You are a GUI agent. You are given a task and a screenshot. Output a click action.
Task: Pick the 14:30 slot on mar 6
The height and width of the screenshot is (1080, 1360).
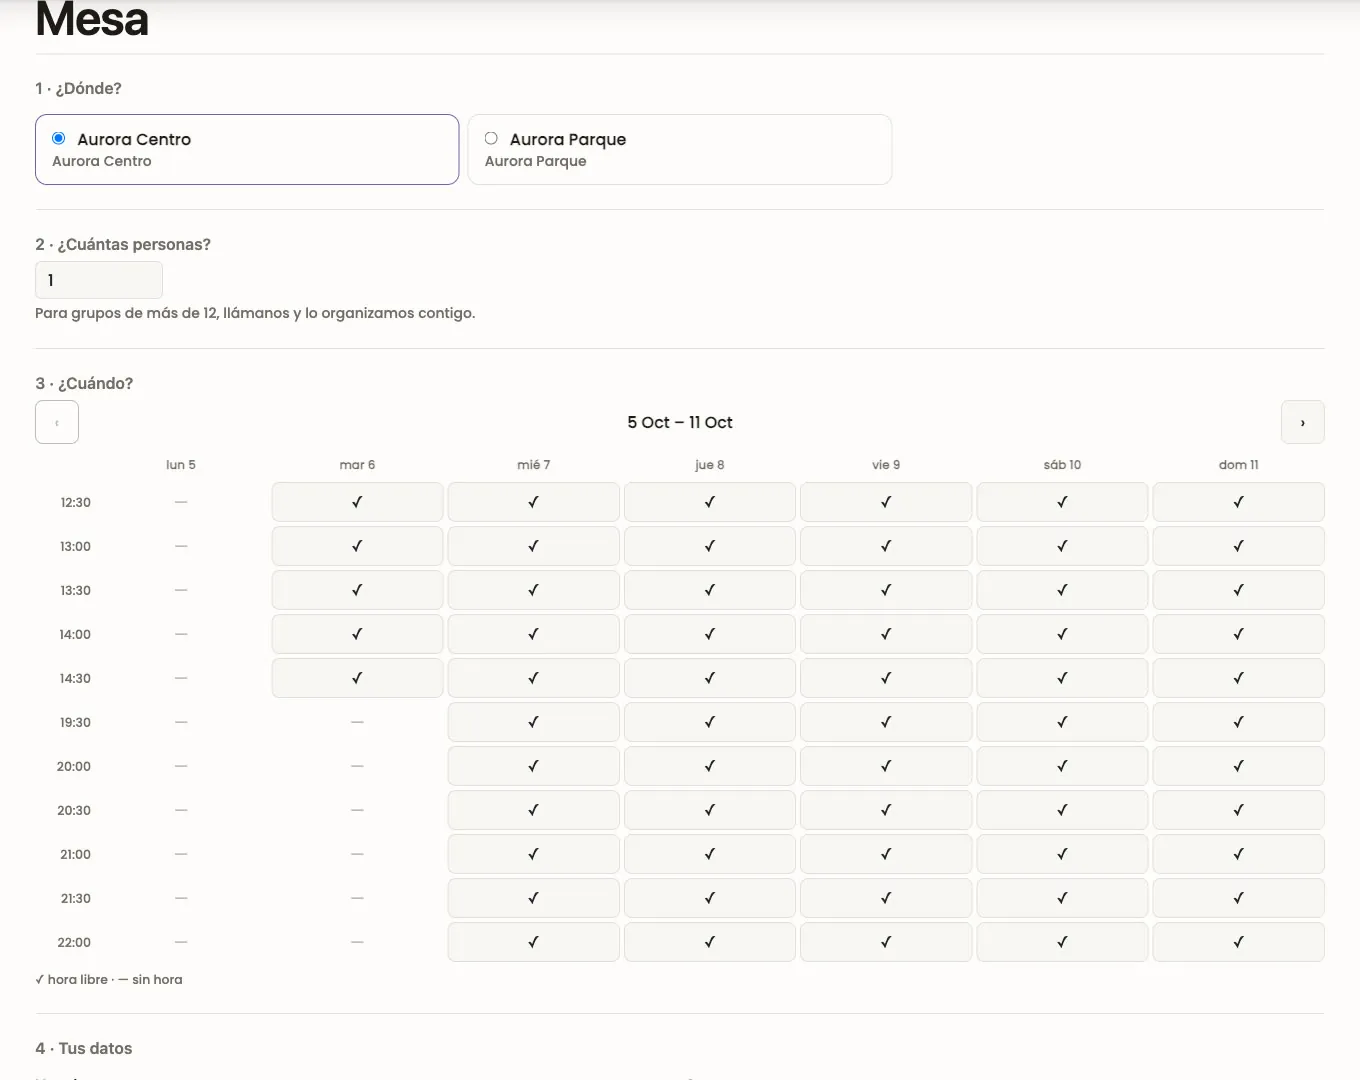click(357, 678)
